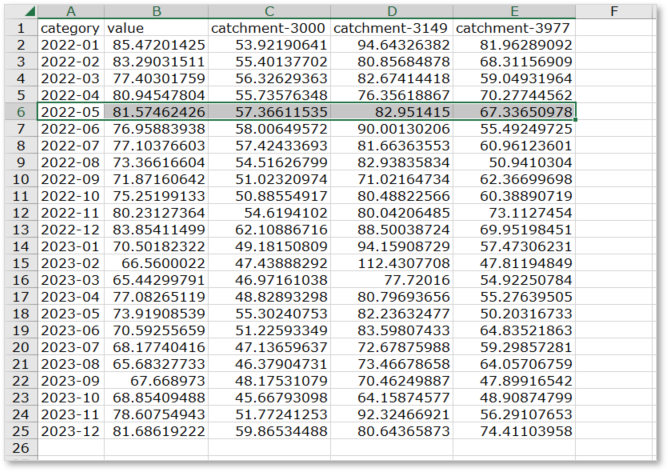Select column E header

[x=514, y=12]
